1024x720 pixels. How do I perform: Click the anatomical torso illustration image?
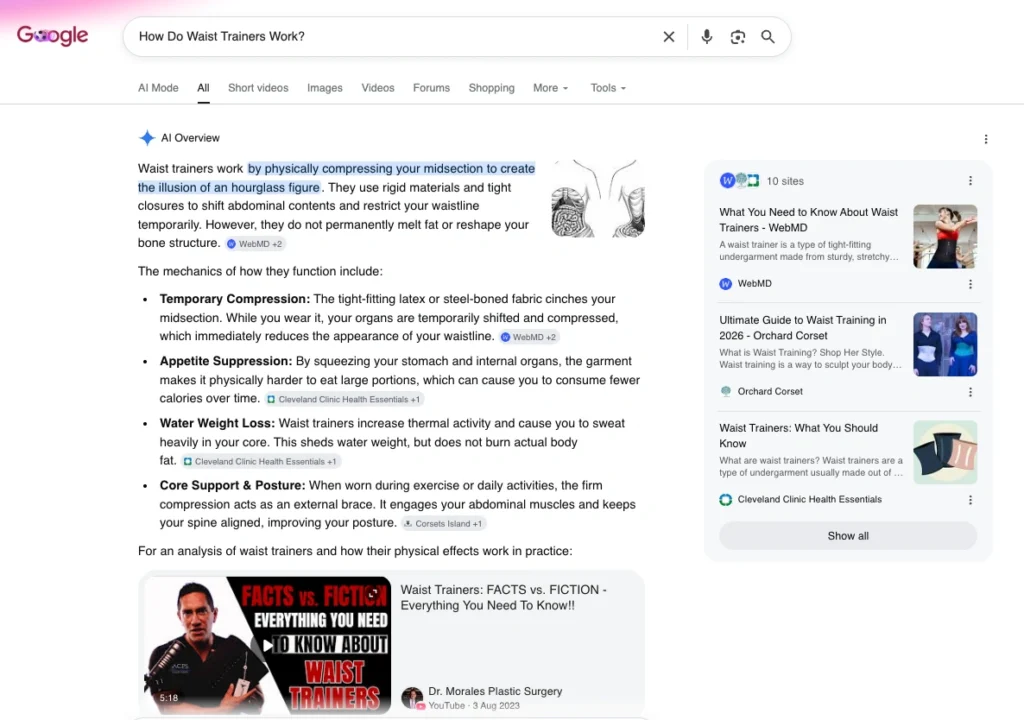click(x=598, y=199)
